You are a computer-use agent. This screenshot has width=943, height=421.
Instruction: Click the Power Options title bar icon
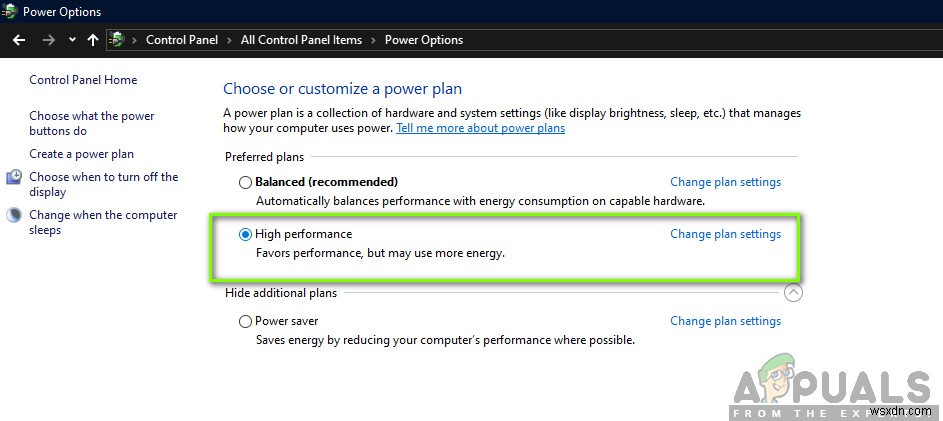pyautogui.click(x=10, y=12)
